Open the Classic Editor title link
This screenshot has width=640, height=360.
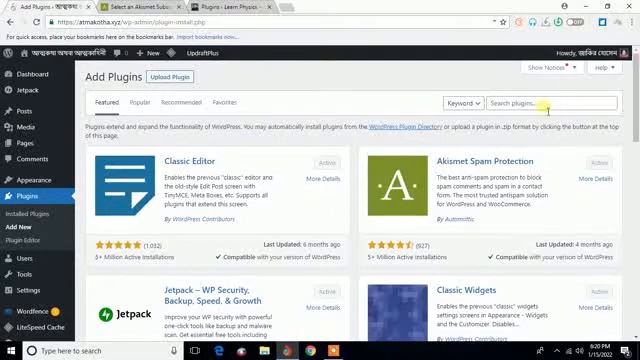click(x=189, y=161)
